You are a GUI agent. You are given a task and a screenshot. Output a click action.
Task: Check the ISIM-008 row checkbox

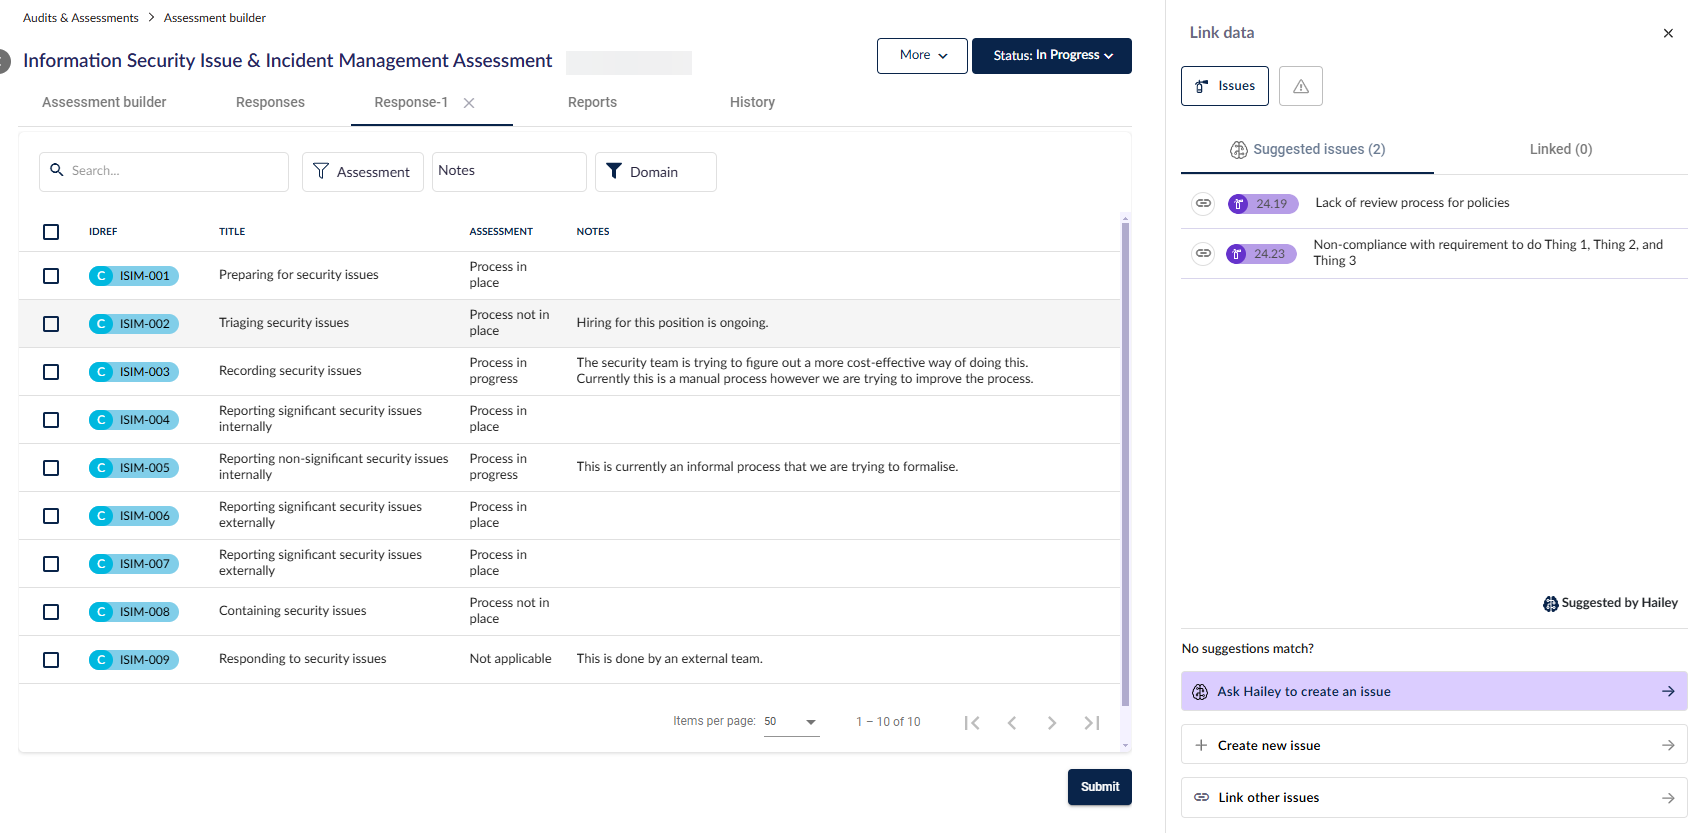(51, 612)
